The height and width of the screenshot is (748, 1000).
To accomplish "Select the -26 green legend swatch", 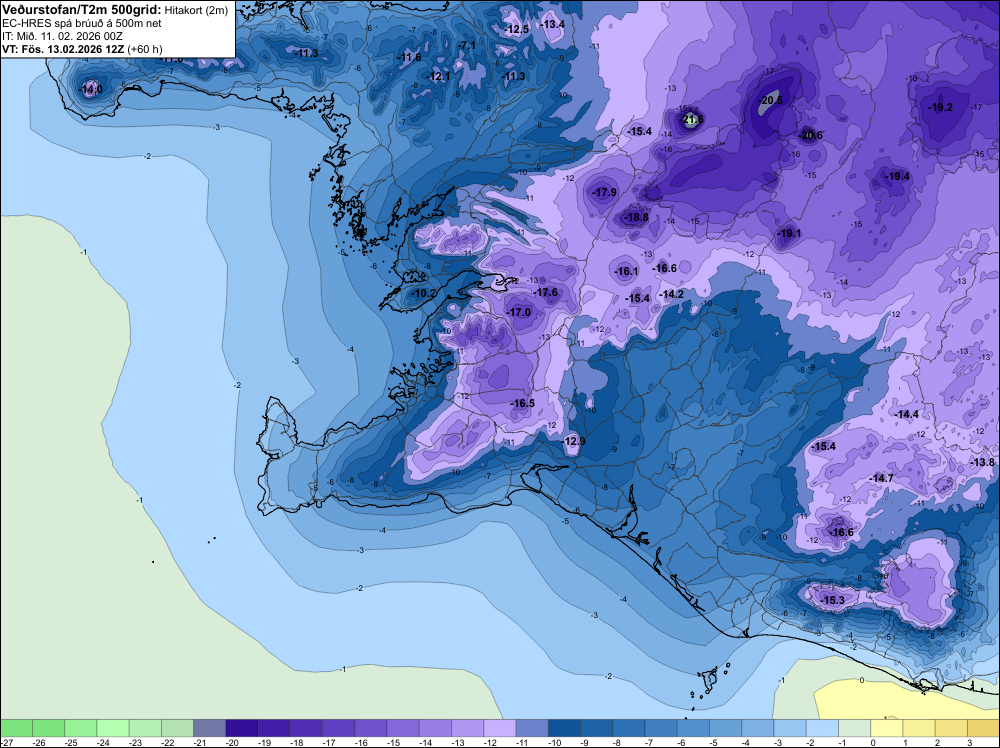I will pos(48,728).
